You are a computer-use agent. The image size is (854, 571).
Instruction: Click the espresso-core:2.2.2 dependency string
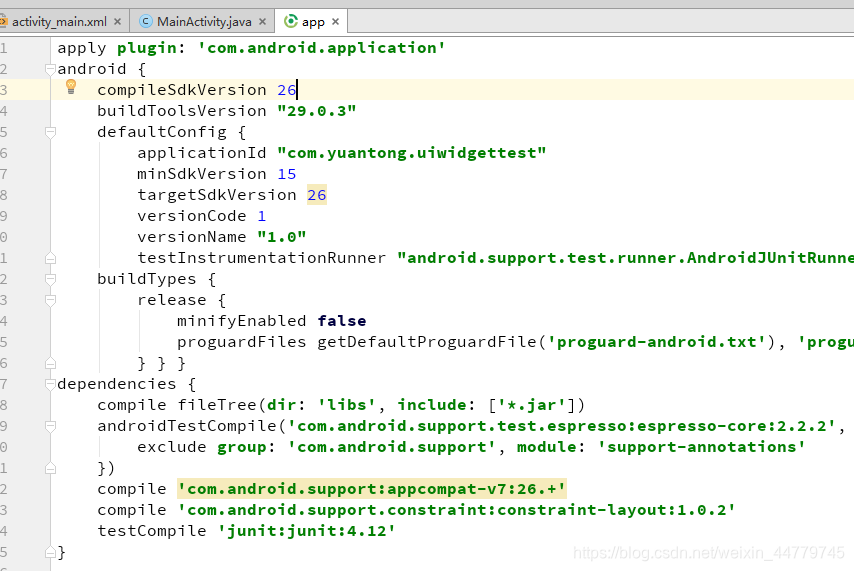click(561, 426)
